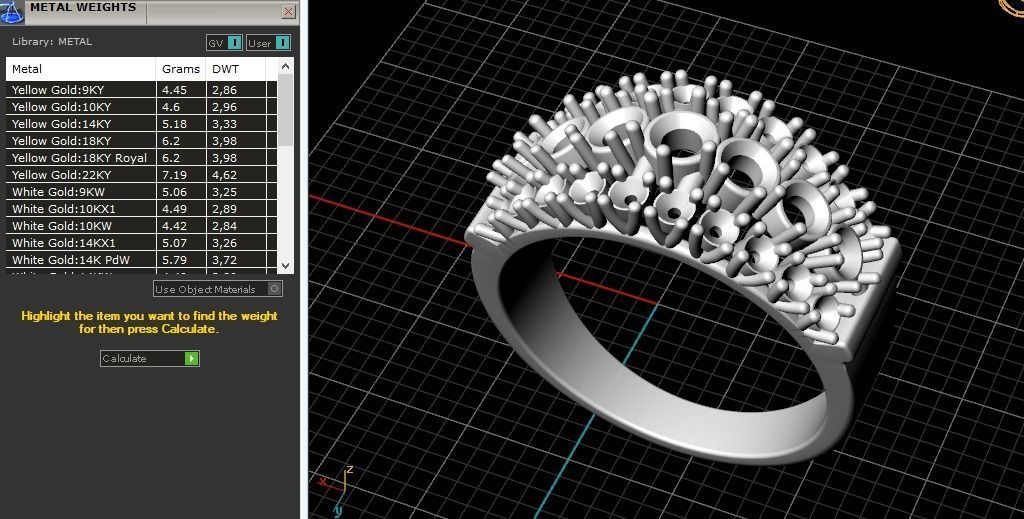Image resolution: width=1024 pixels, height=519 pixels.
Task: Click the 4,62 DWT value
Action: click(x=225, y=175)
